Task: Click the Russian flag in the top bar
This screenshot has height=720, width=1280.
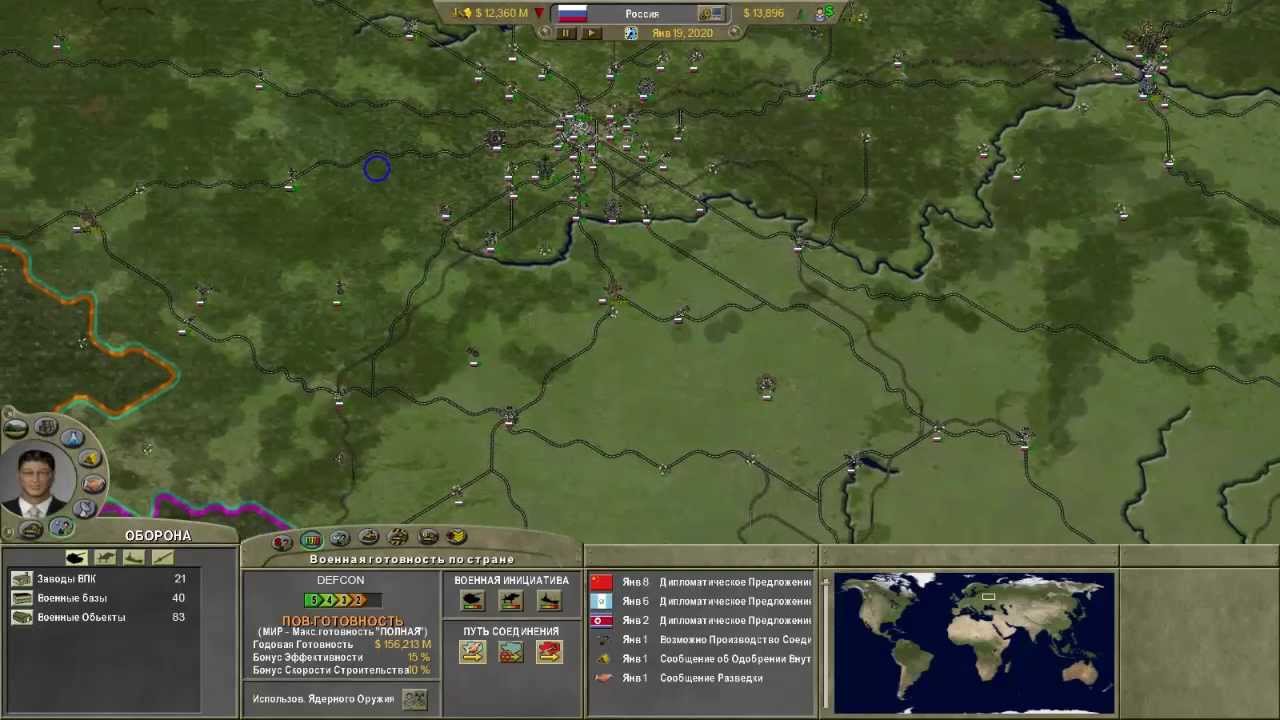Action: click(572, 13)
